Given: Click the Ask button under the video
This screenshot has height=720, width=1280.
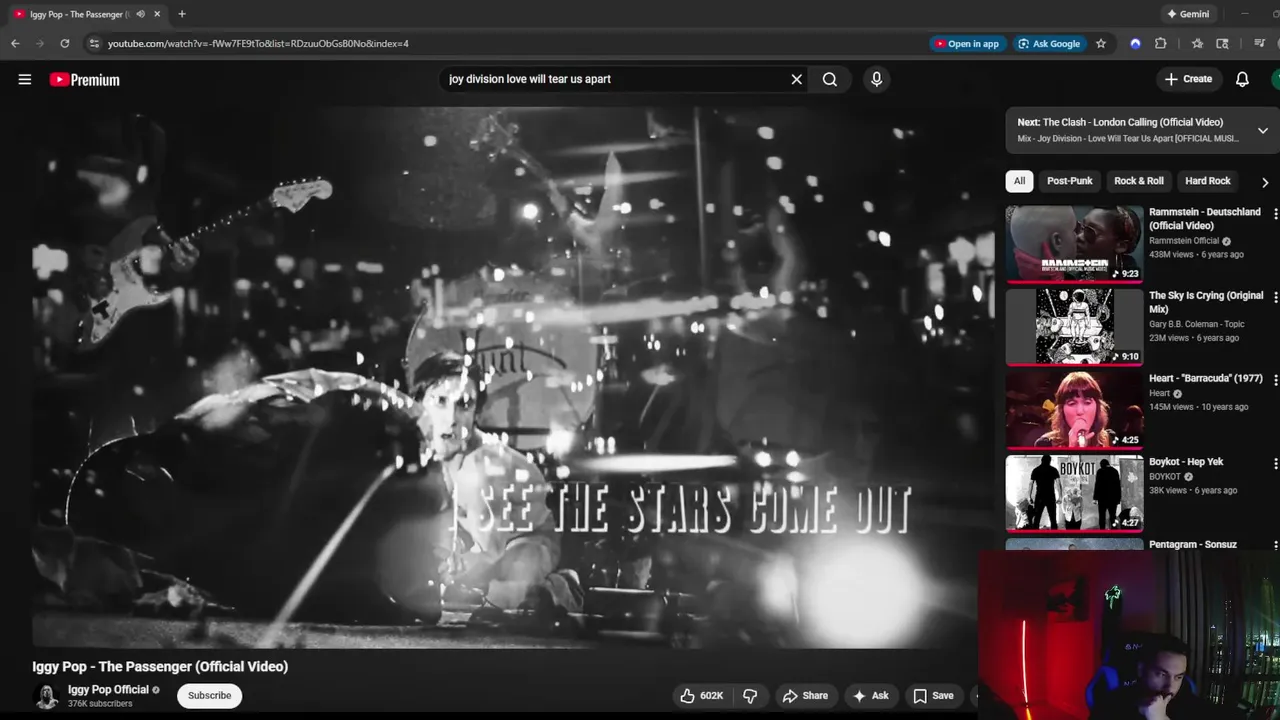Looking at the screenshot, I should click(870, 696).
